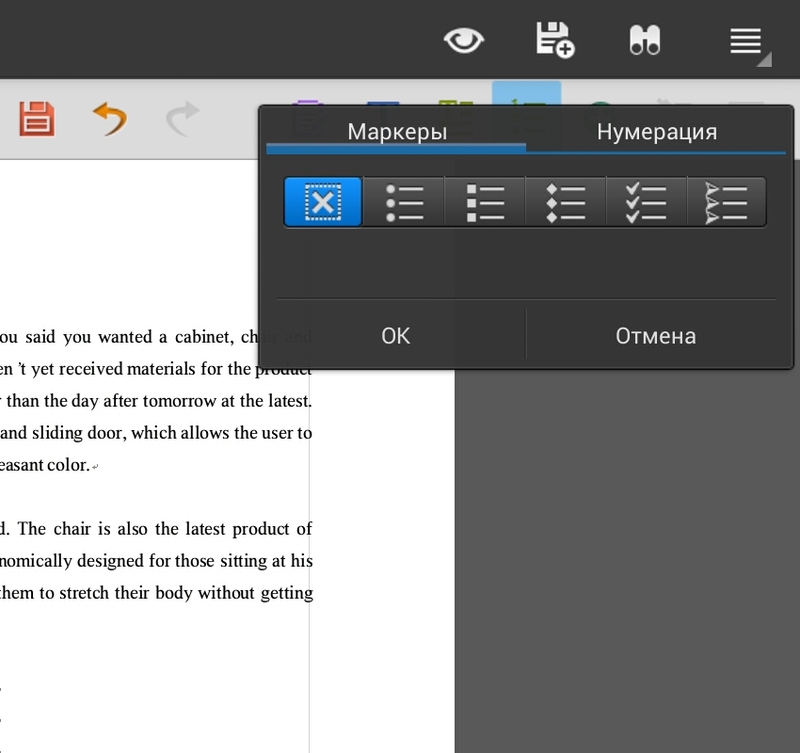
Task: Click the text "than the day after tomorrow"
Action: [x=111, y=401]
